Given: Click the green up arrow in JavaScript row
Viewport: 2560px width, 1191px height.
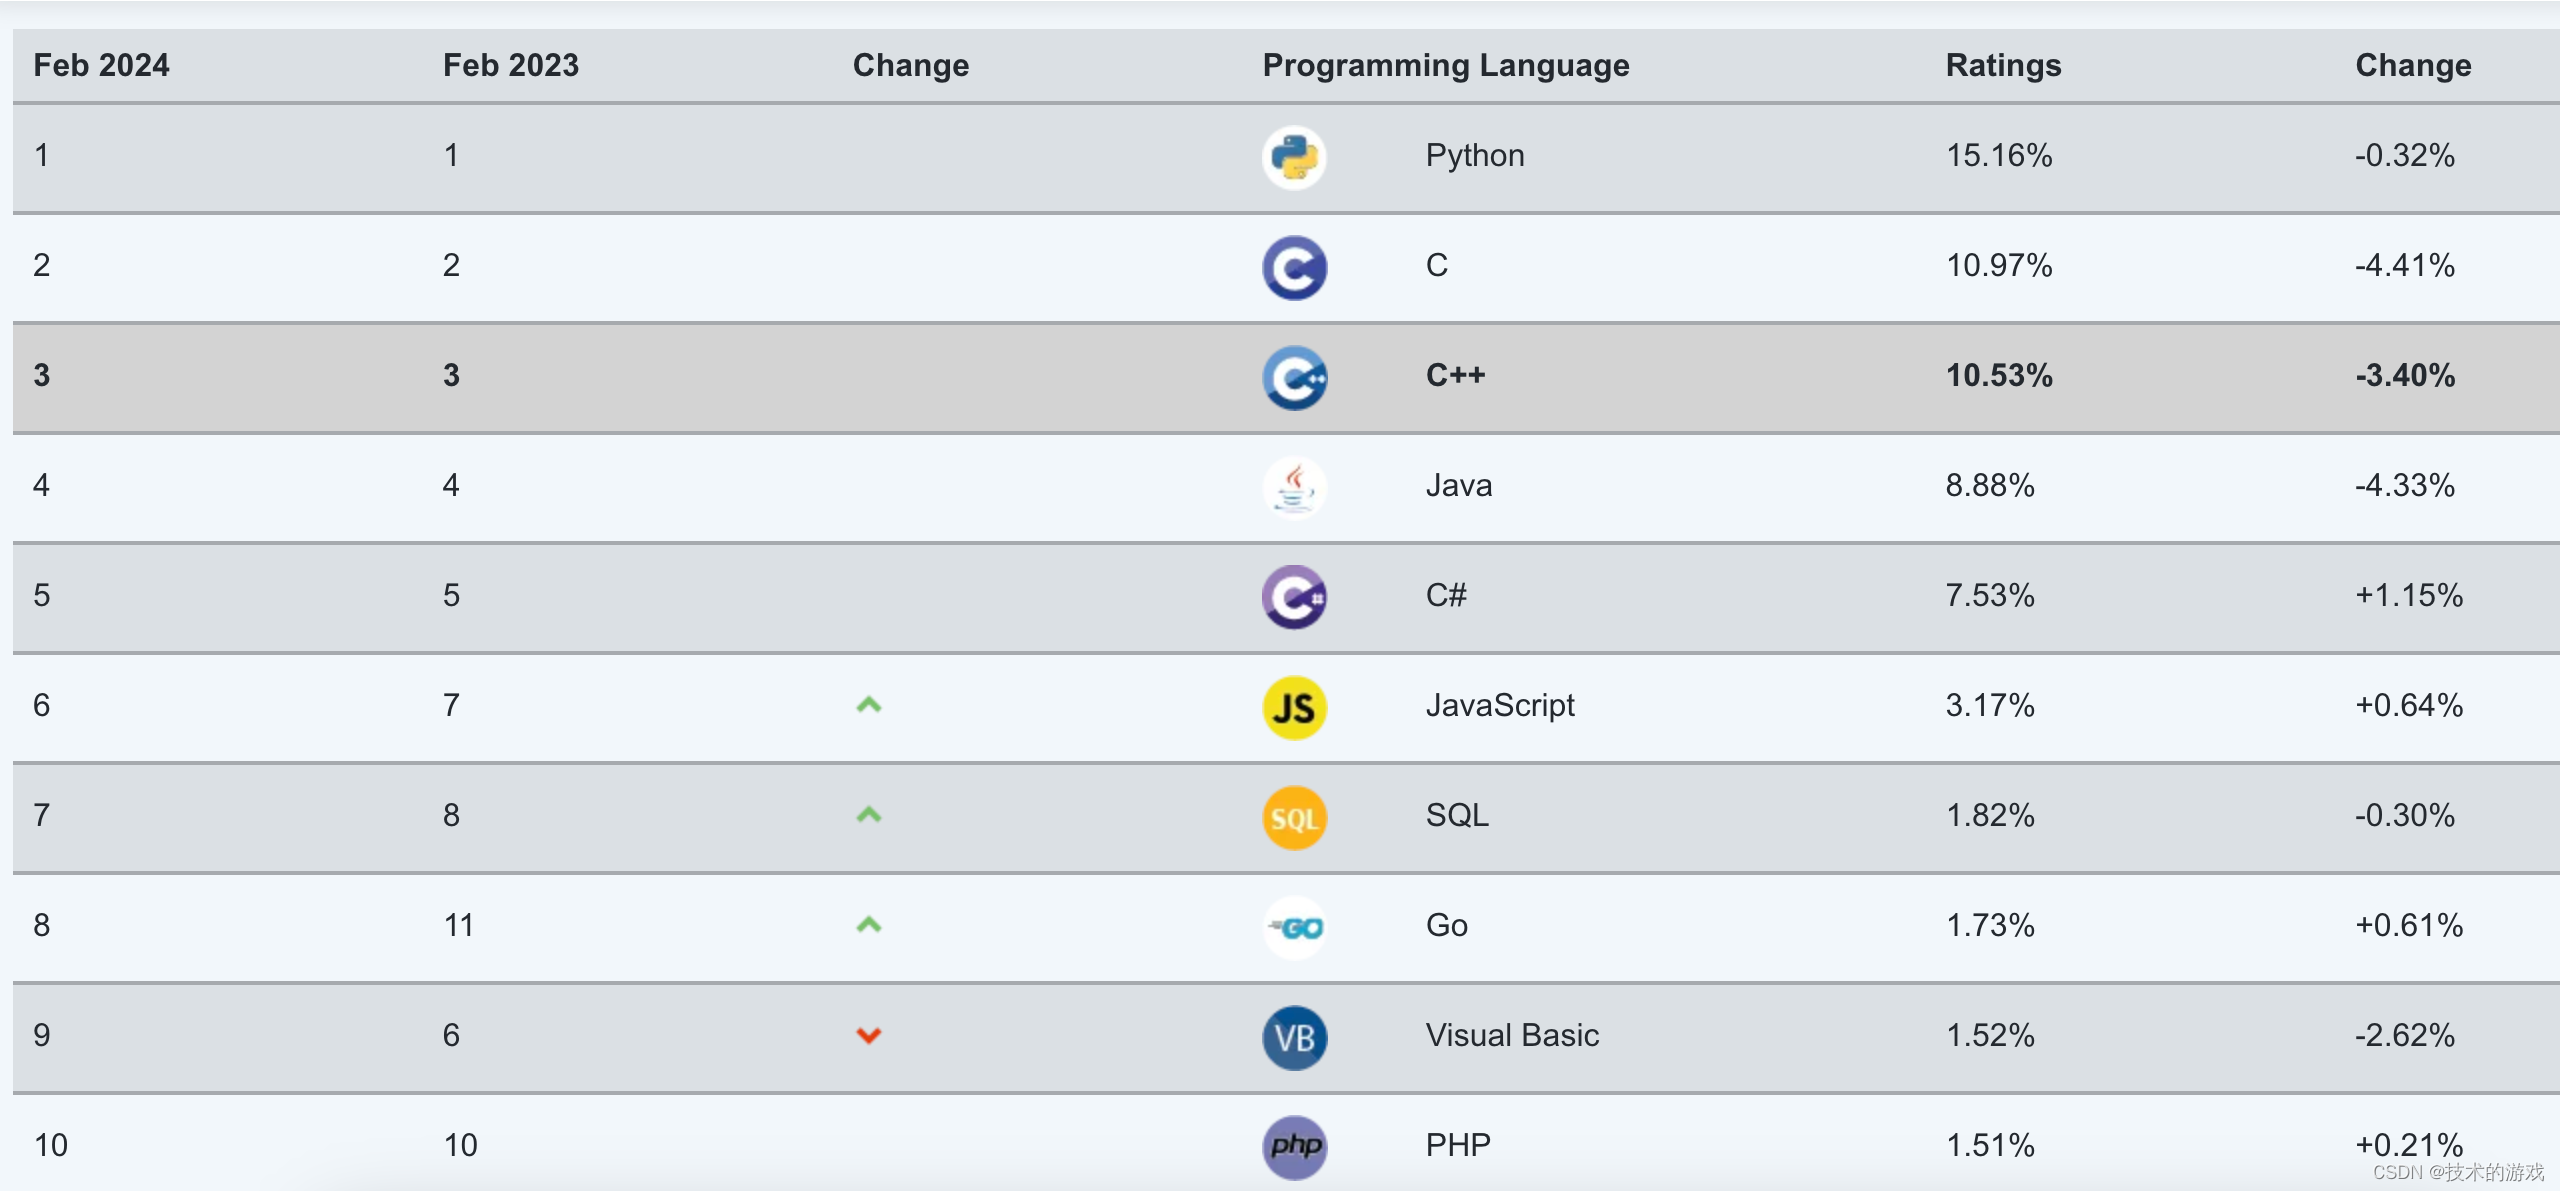Looking at the screenshot, I should tap(869, 705).
